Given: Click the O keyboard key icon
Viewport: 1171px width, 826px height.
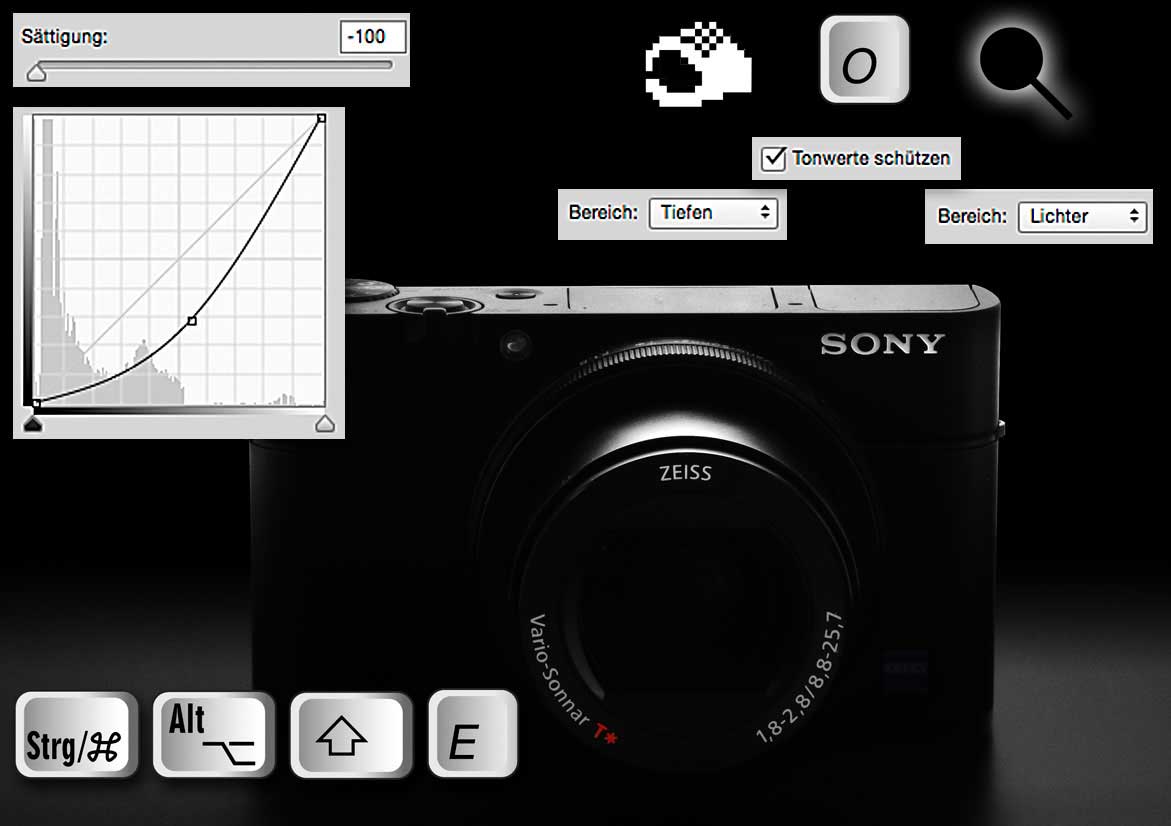Looking at the screenshot, I should tap(864, 60).
